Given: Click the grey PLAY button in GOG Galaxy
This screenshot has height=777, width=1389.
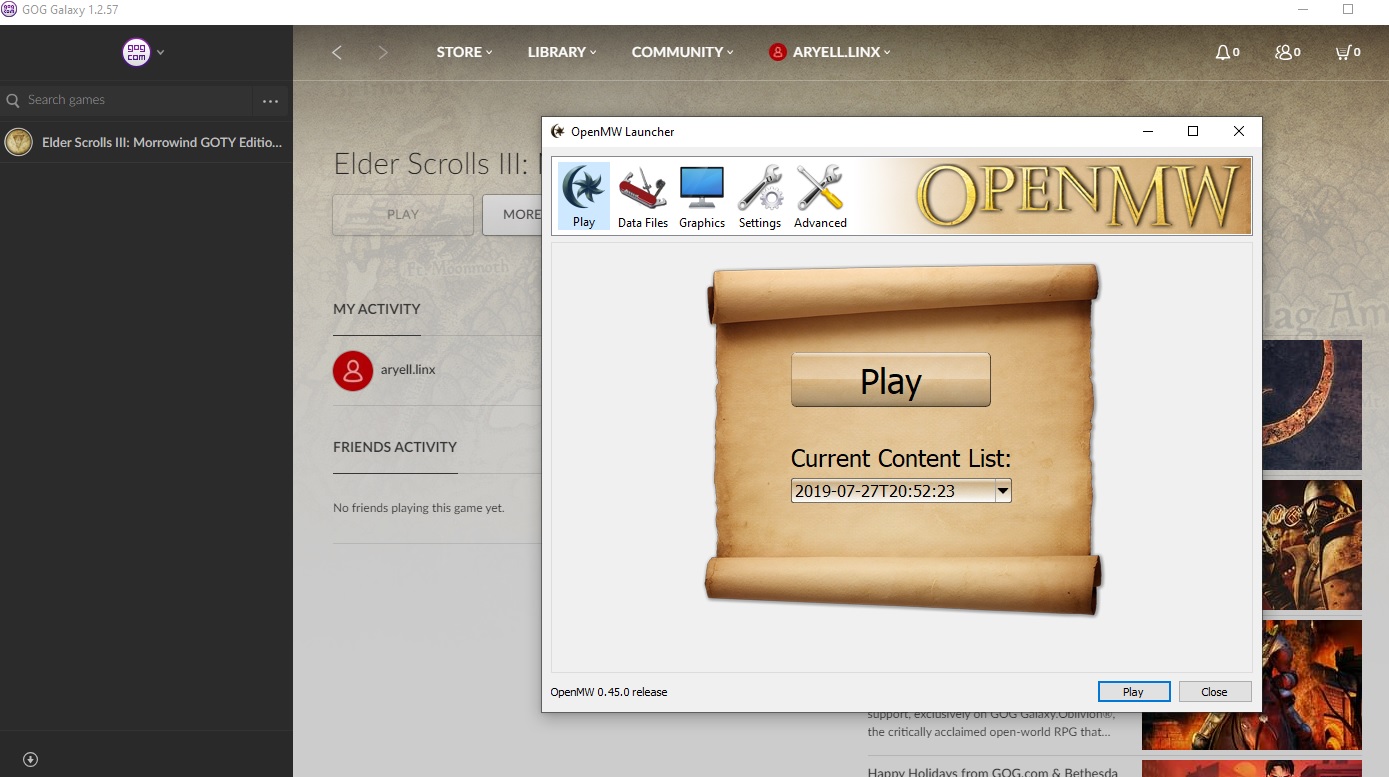Looking at the screenshot, I should (403, 215).
